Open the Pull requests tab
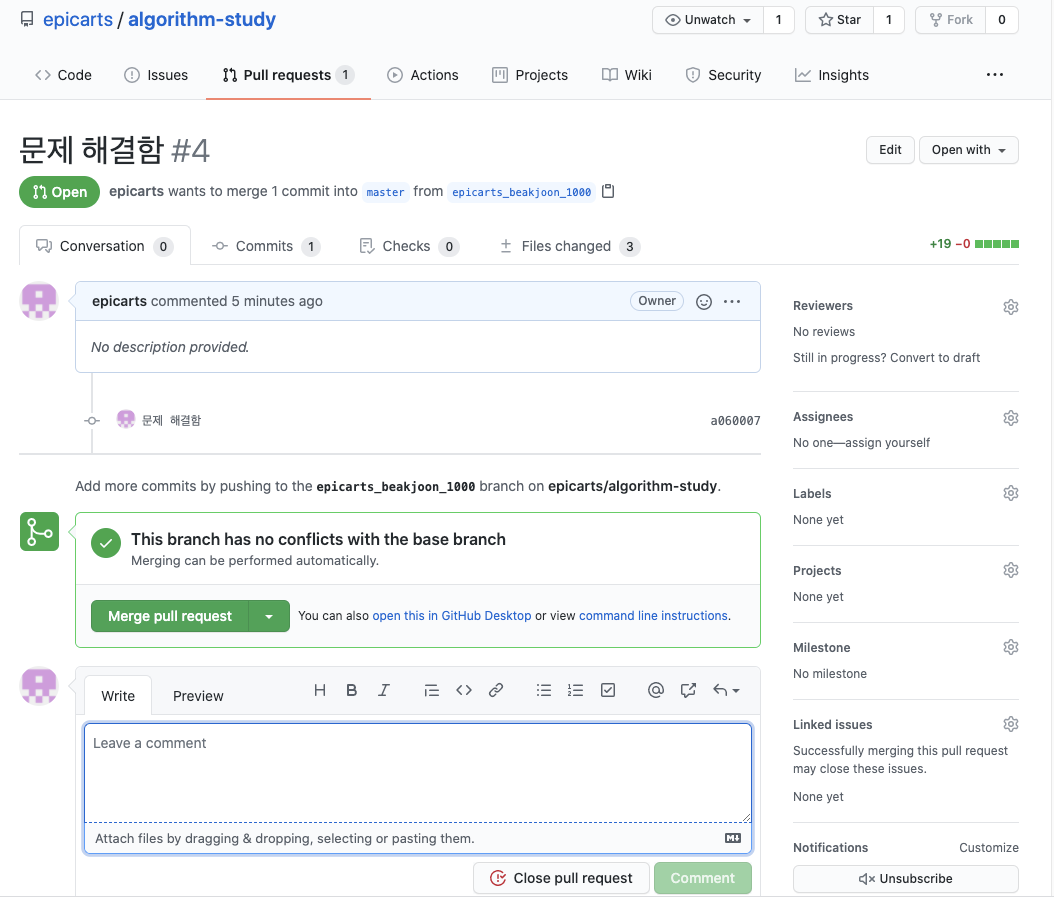 [x=288, y=75]
